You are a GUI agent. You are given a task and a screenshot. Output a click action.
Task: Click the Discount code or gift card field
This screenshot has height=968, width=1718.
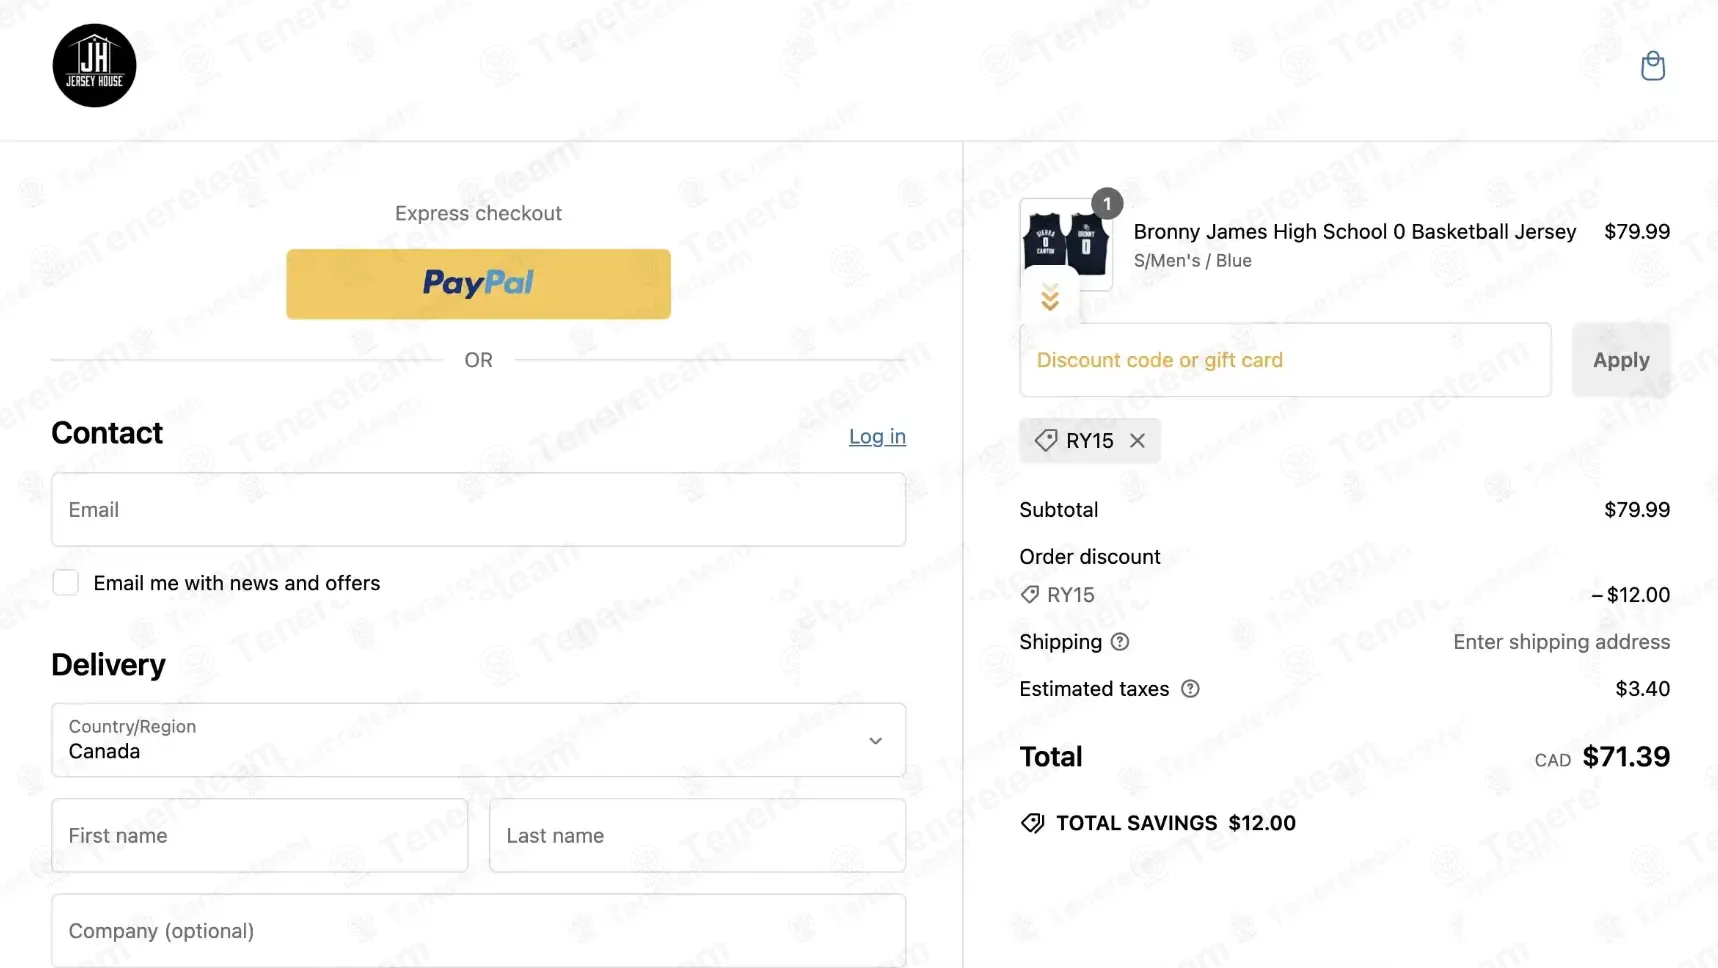(1286, 360)
